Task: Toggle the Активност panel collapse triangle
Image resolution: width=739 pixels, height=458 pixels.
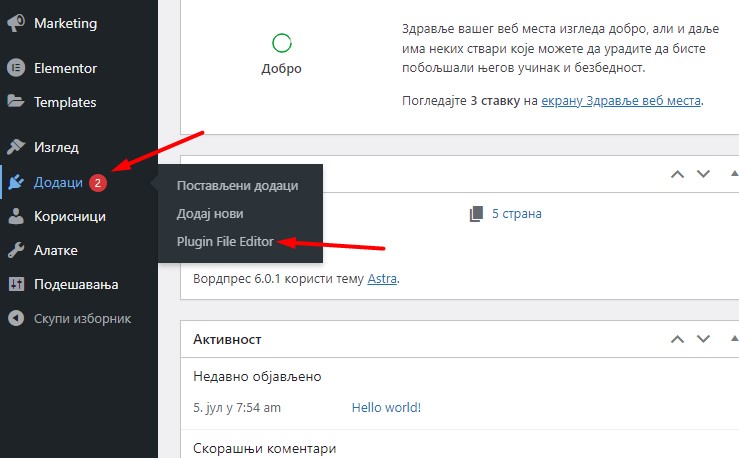Action: point(734,338)
